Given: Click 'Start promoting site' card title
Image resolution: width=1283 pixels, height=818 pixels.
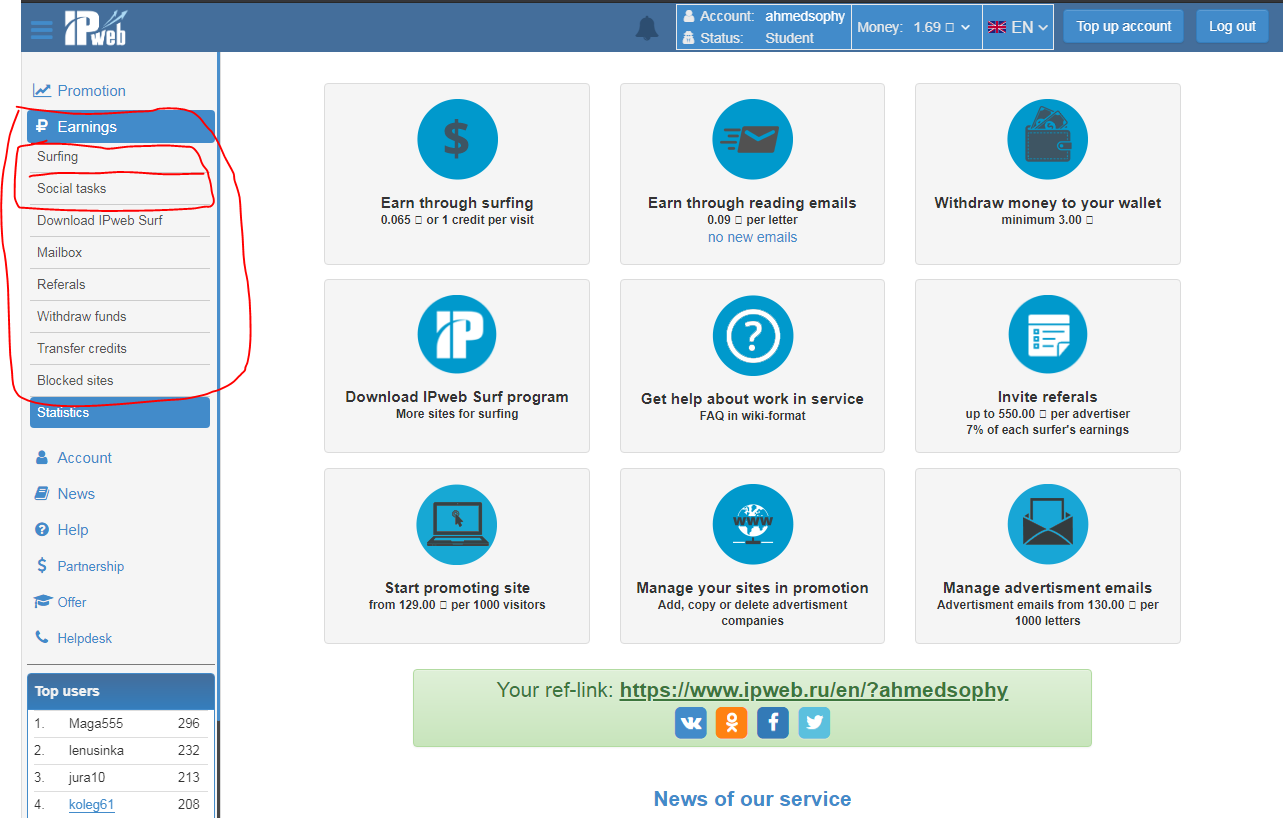Looking at the screenshot, I should [457, 588].
